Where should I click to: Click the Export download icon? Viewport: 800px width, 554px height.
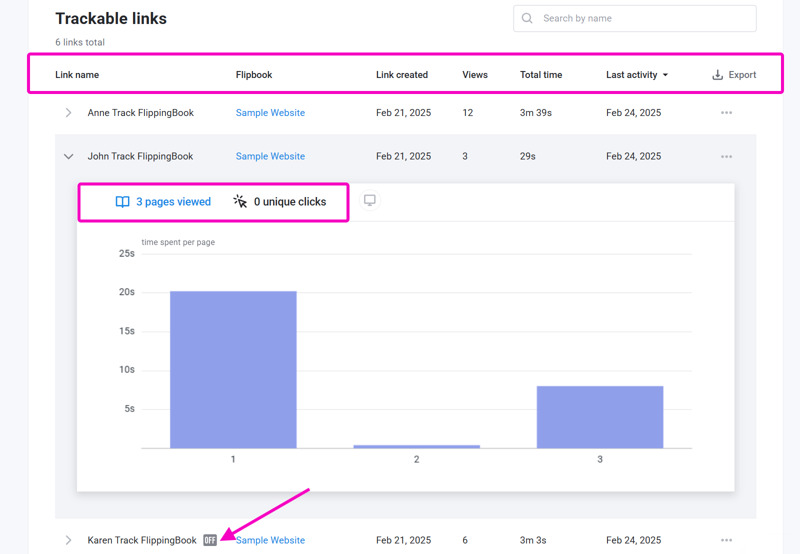pos(717,75)
